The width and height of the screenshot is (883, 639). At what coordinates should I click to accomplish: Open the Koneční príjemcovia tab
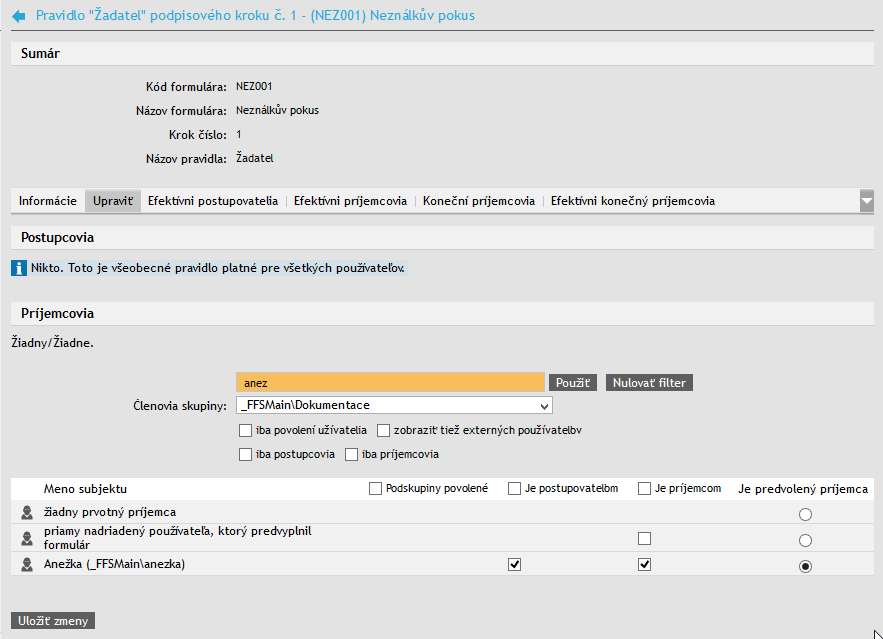pyautogui.click(x=479, y=201)
